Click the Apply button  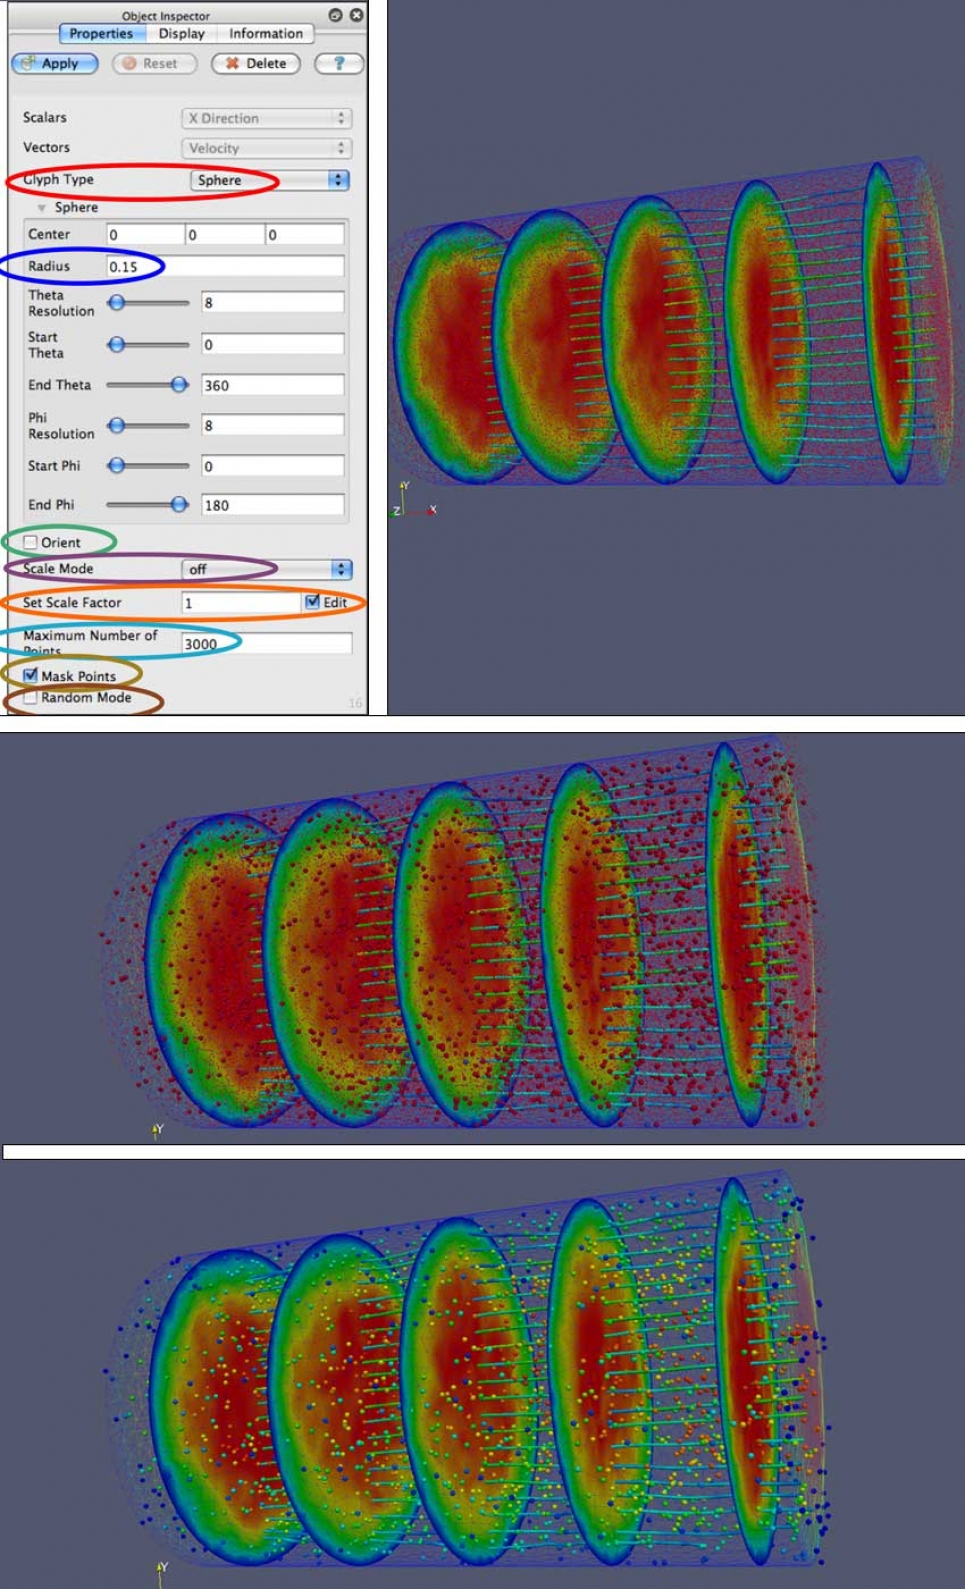tap(55, 63)
